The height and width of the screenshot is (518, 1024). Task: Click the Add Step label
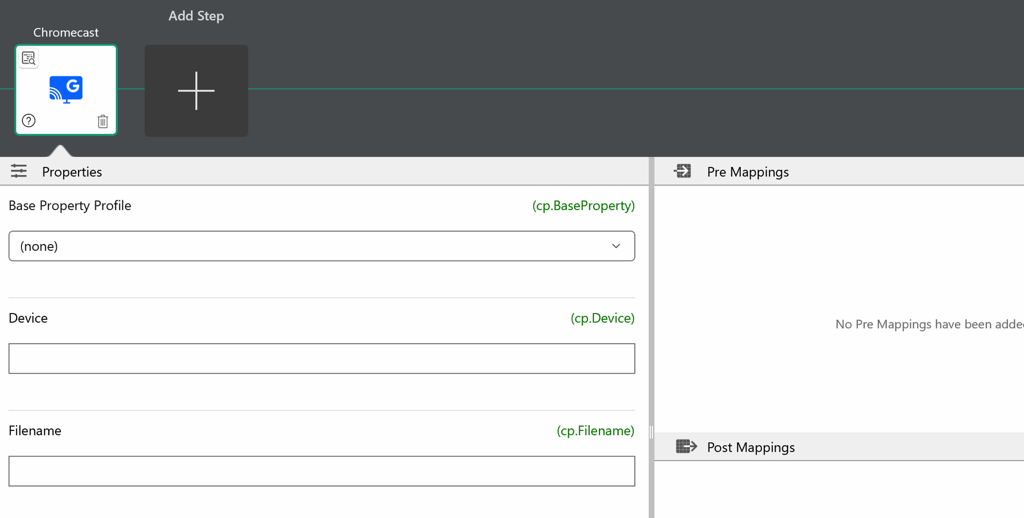(x=196, y=16)
